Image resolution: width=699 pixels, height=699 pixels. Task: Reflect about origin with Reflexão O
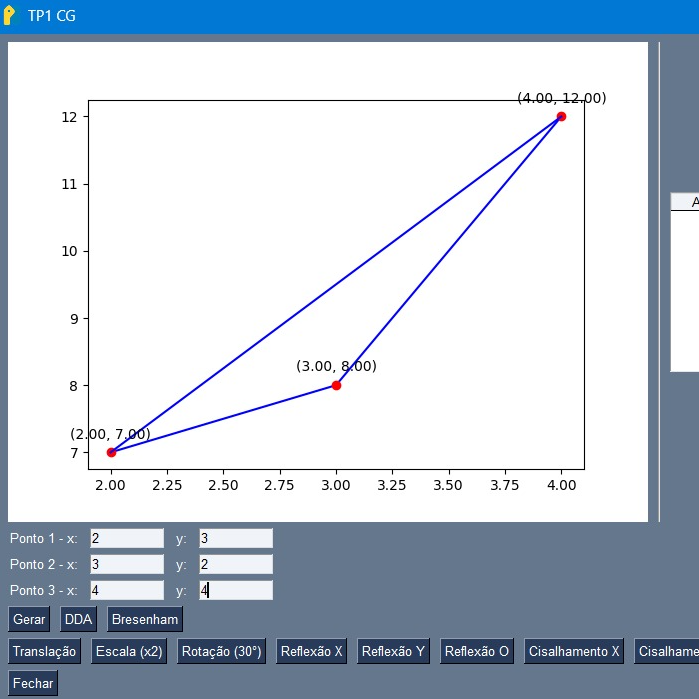coord(477,651)
